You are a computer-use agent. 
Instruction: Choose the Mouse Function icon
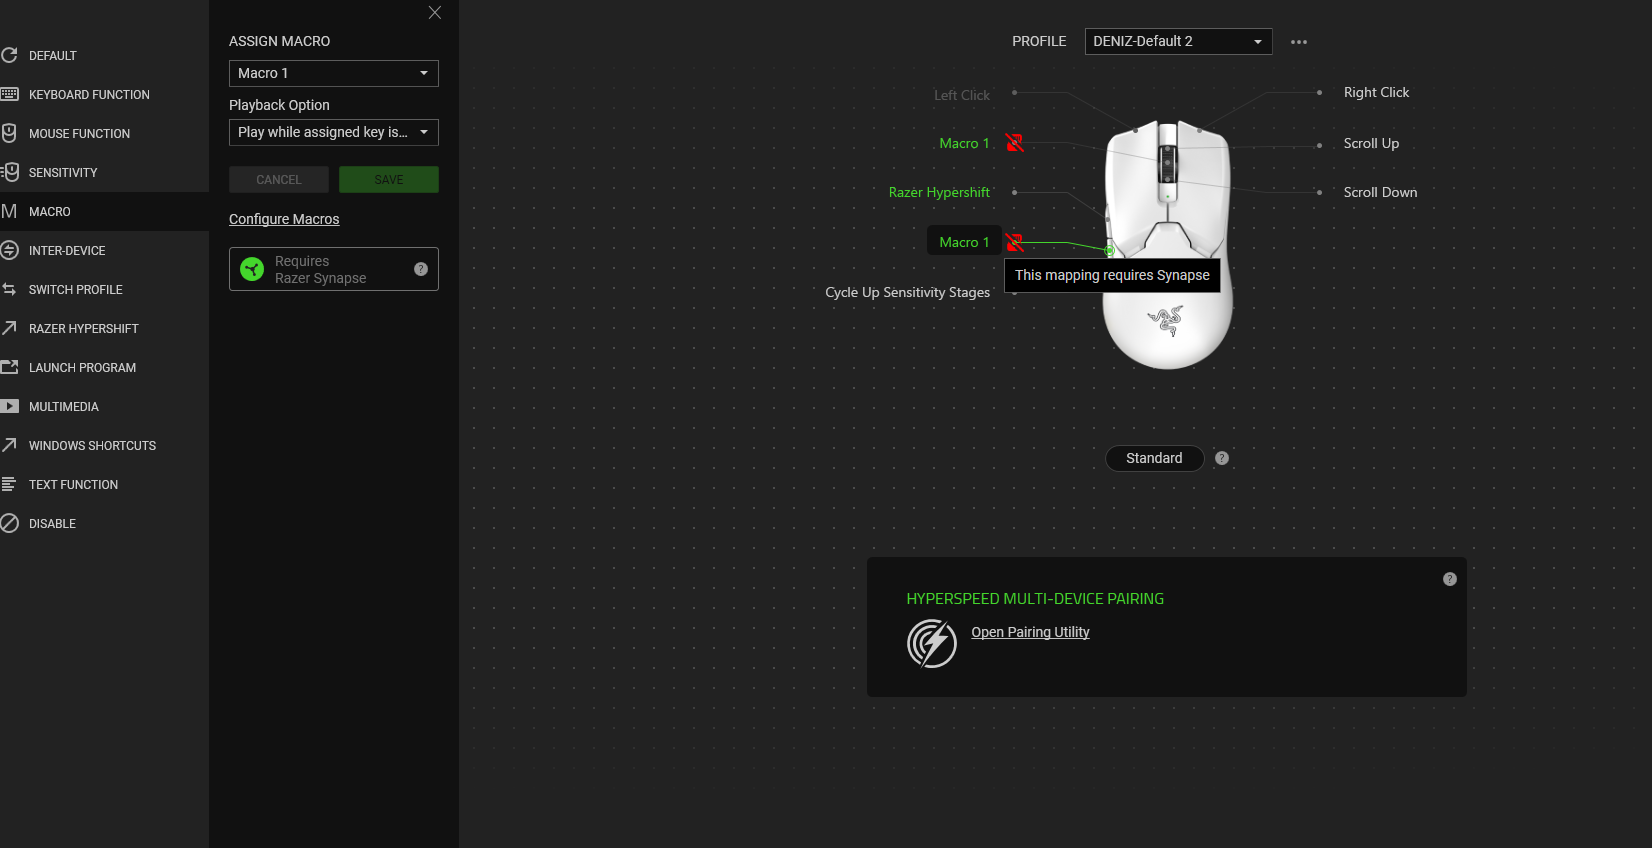[9, 133]
